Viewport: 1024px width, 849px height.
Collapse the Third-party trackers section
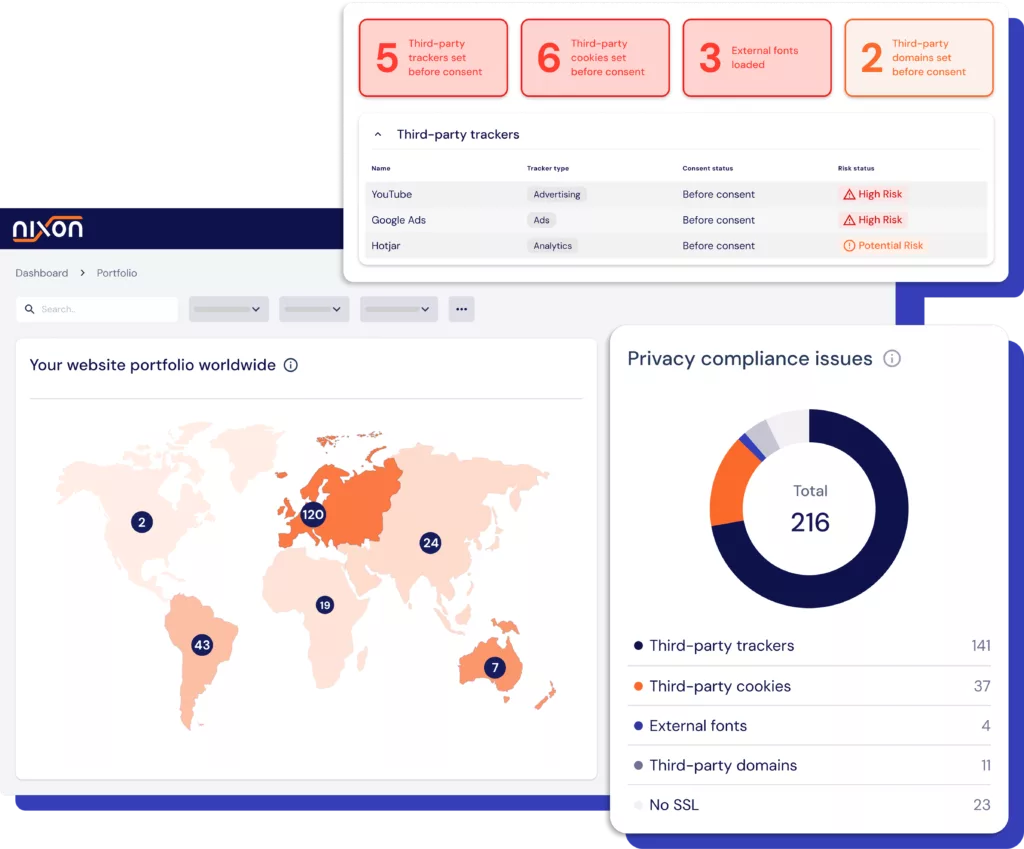[378, 134]
